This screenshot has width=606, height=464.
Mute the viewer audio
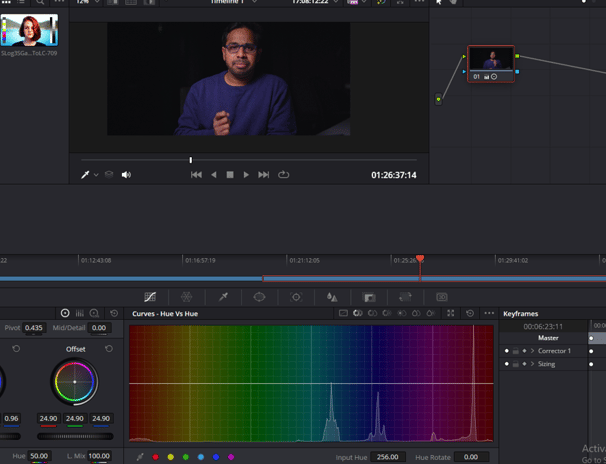126,175
